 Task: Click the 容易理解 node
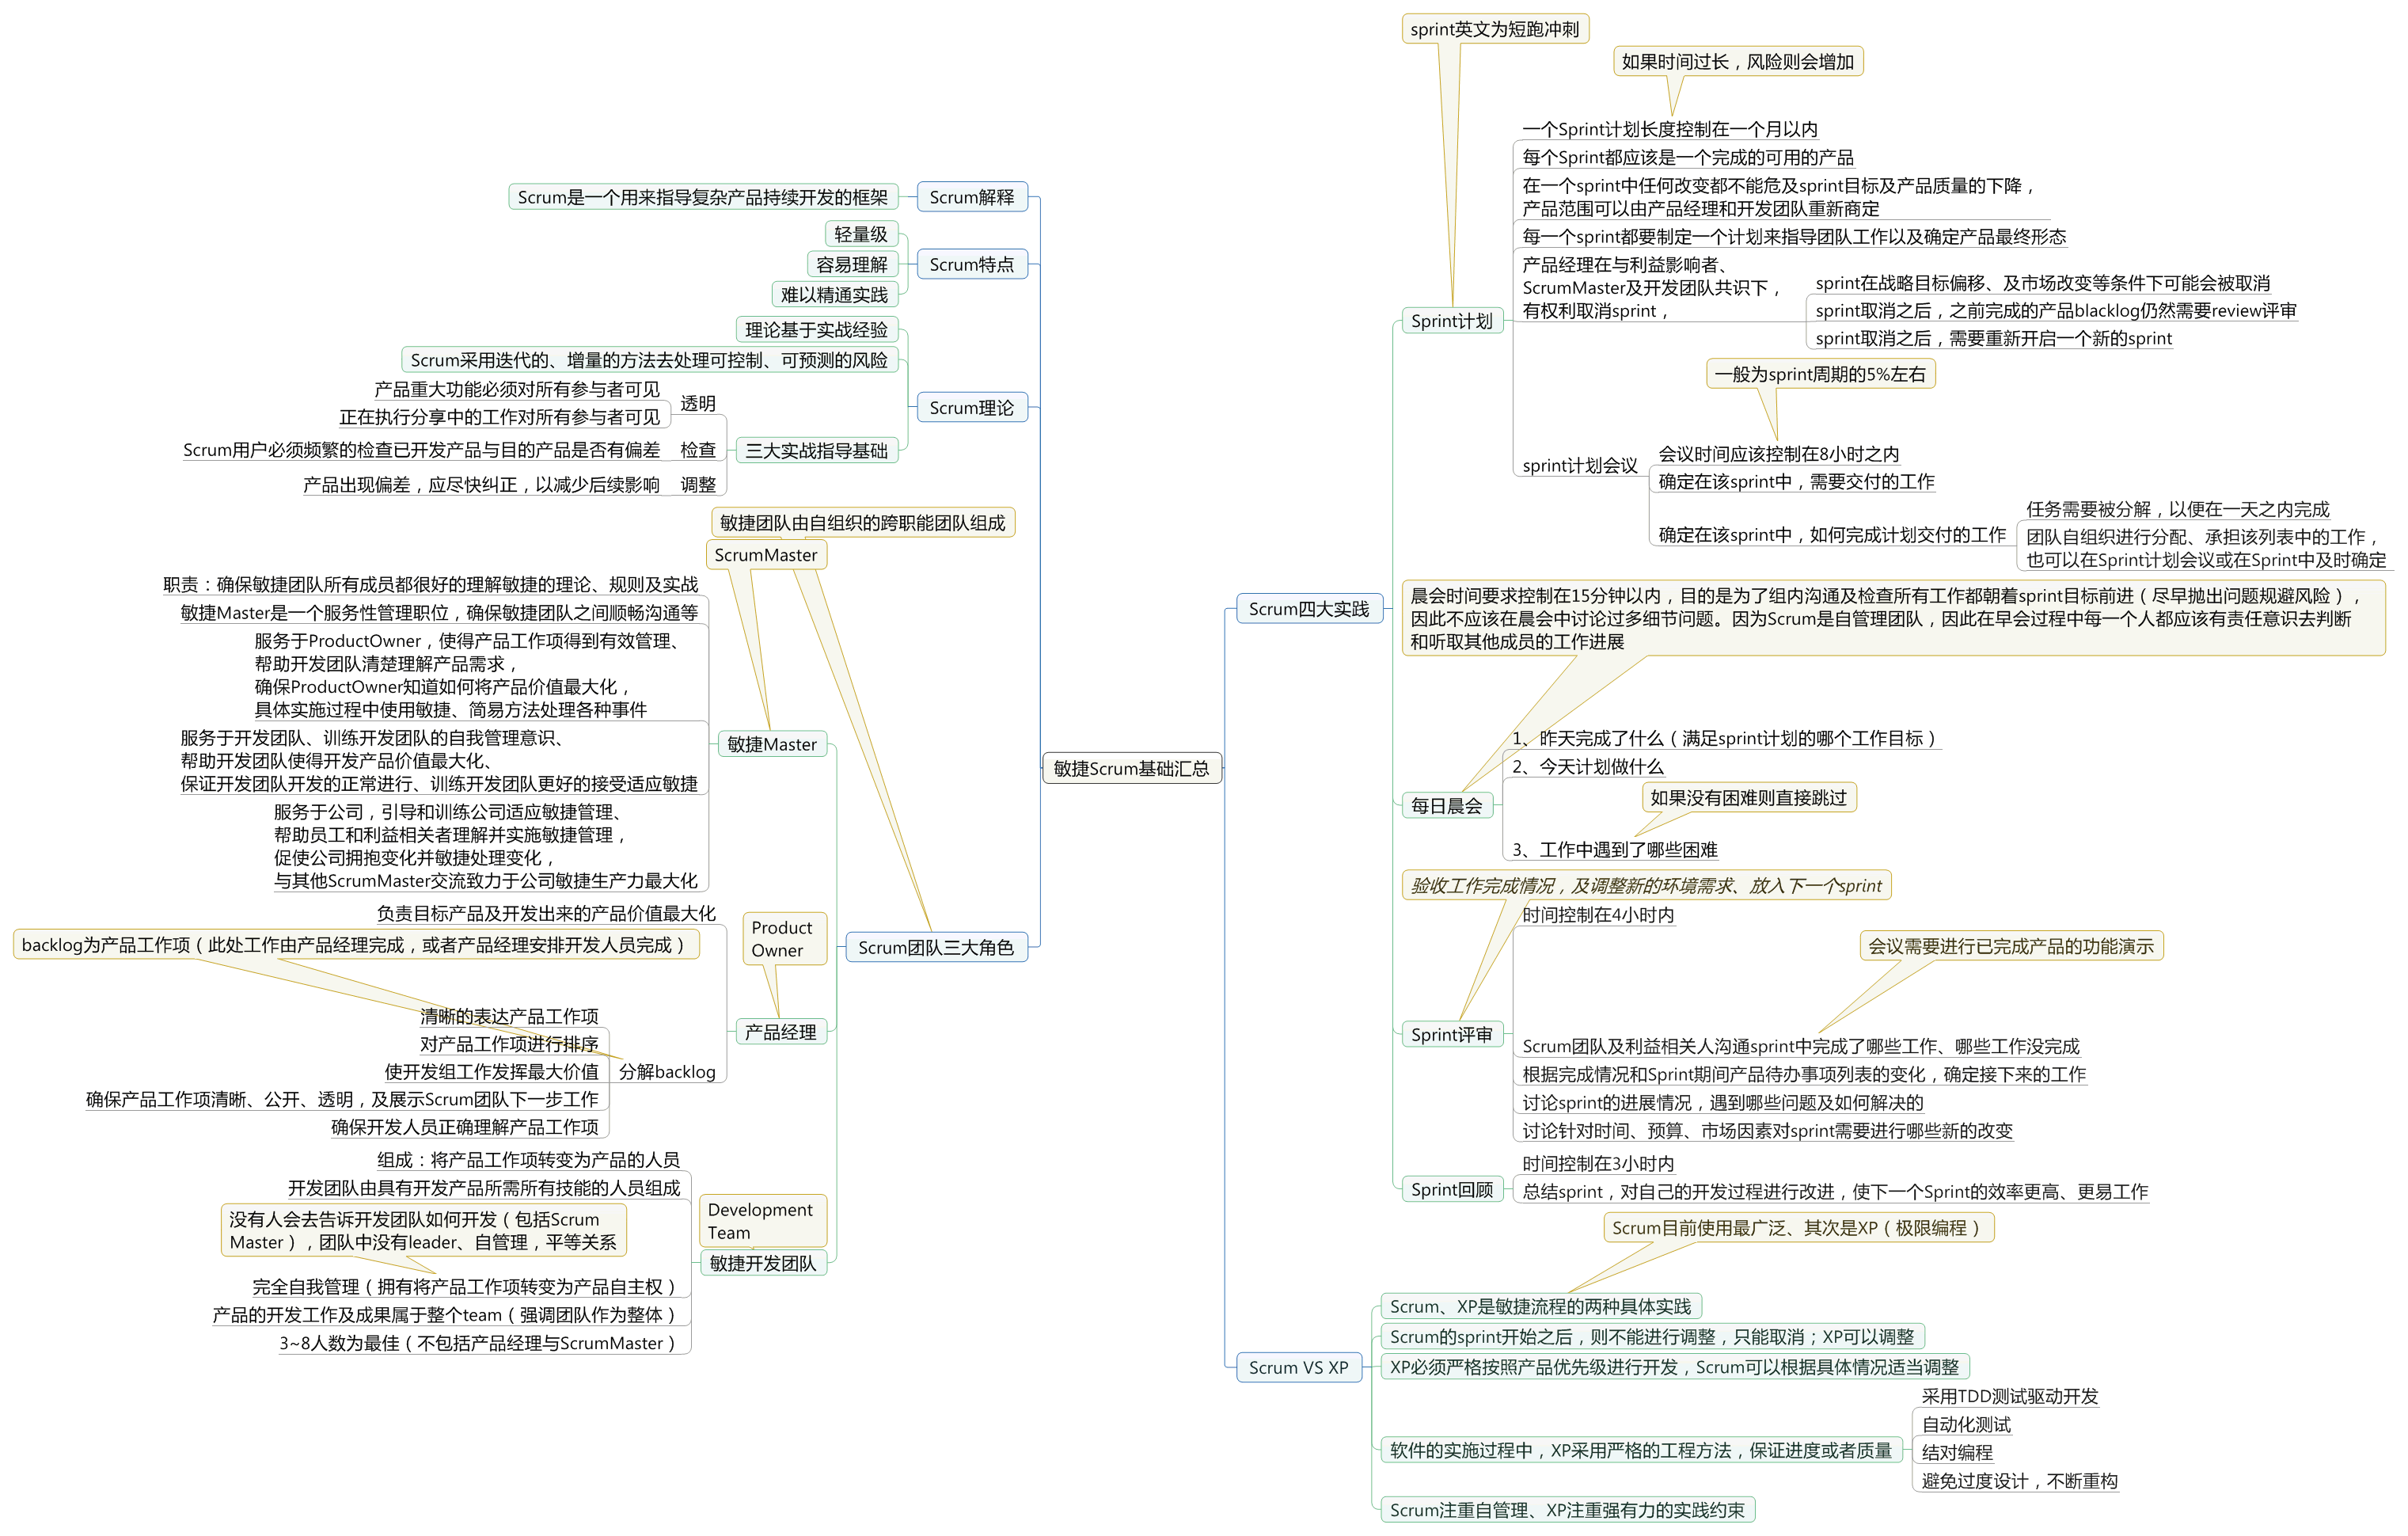click(x=852, y=264)
